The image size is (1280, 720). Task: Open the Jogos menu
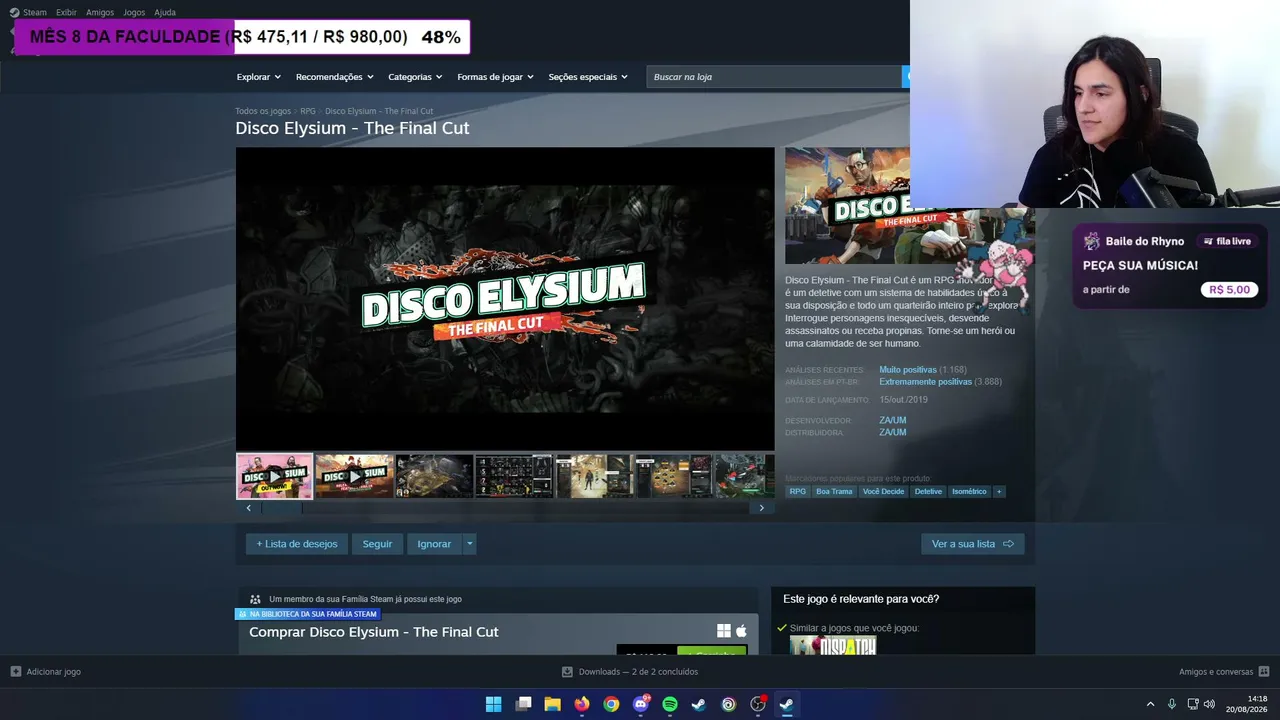[134, 12]
